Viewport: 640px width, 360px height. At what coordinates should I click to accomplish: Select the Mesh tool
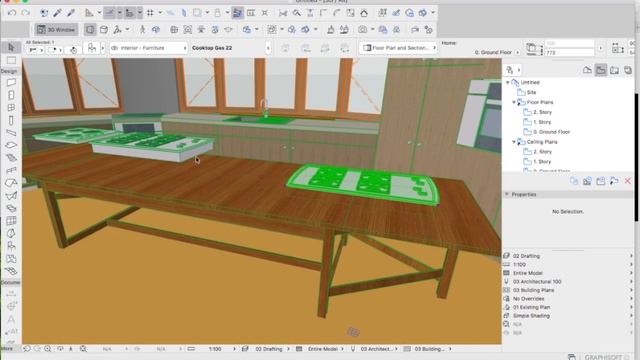tap(11, 271)
